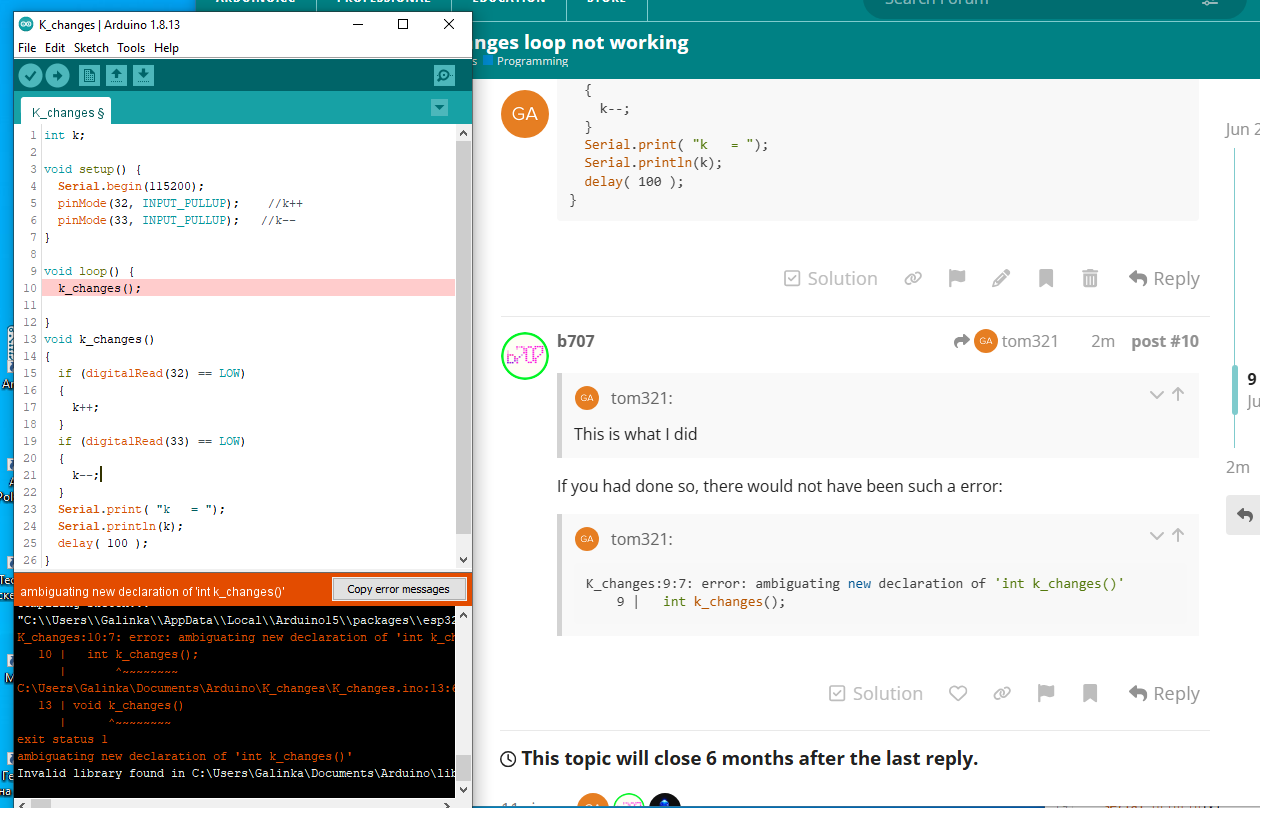Viewport: 1276px width, 836px height.
Task: Click the GA avatar on the upper post
Action: click(x=525, y=114)
